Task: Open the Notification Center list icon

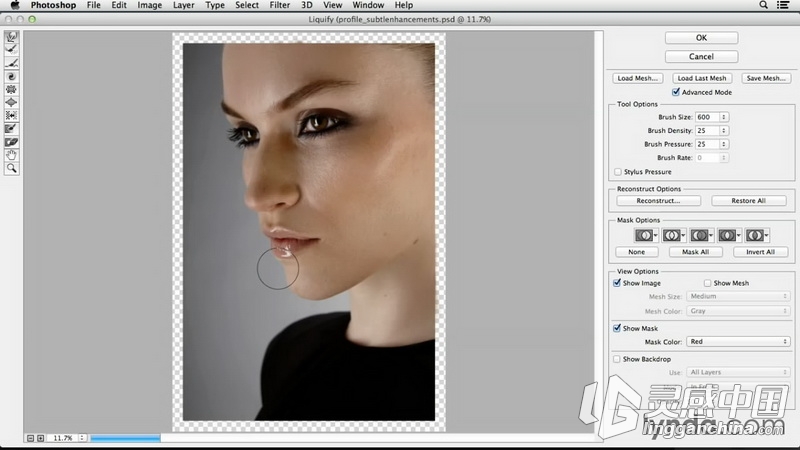Action: 783,5
